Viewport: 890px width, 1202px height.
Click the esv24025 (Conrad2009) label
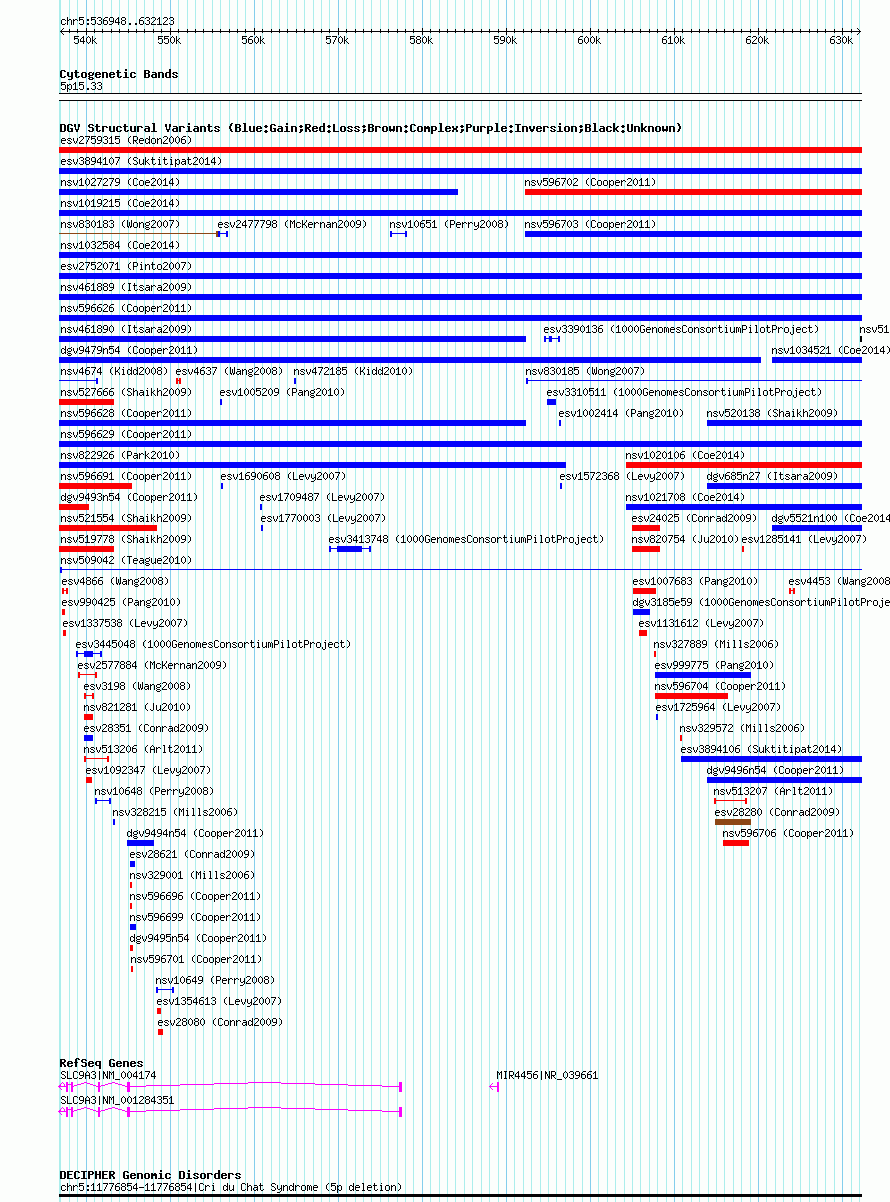(x=694, y=518)
